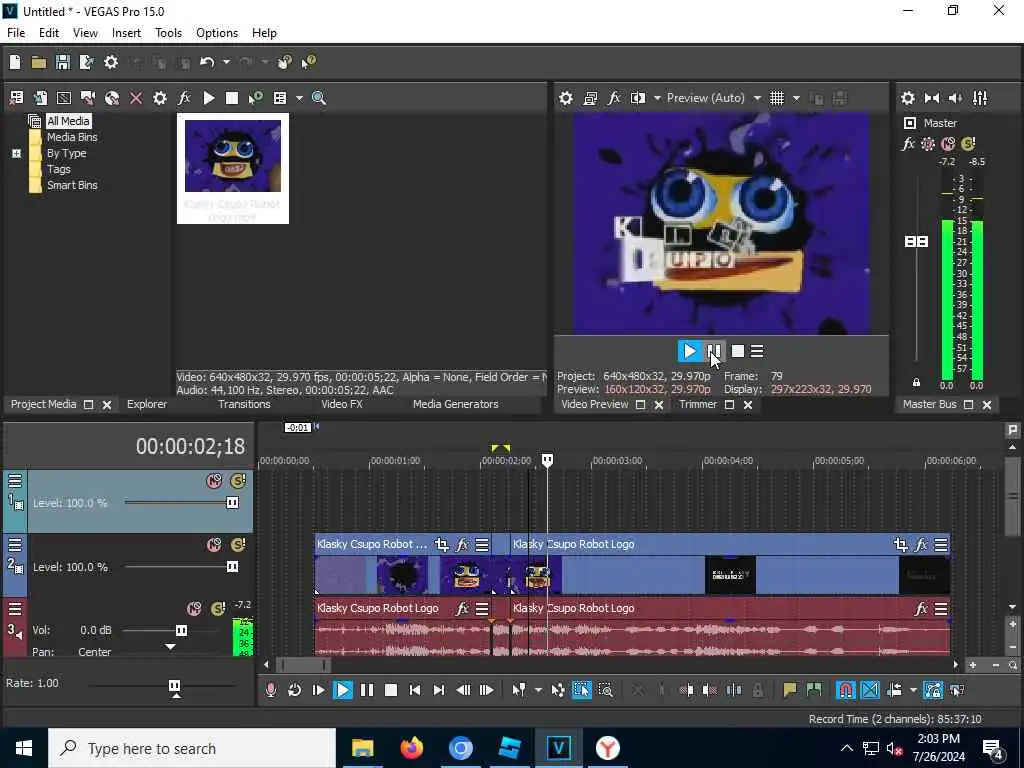Click the Import Media icon in Project Media

click(x=16, y=98)
